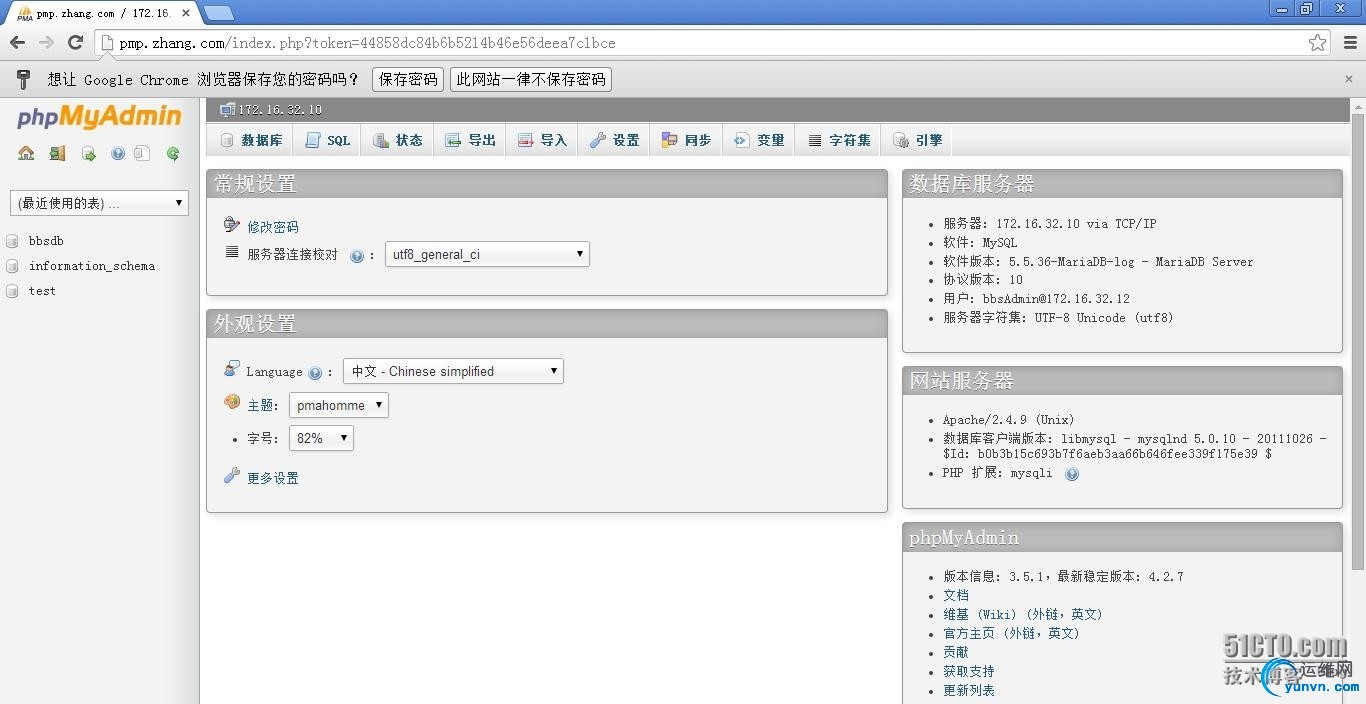Screen dimensions: 1366x704
Task: Select the test database in sidebar
Action: pos(42,291)
